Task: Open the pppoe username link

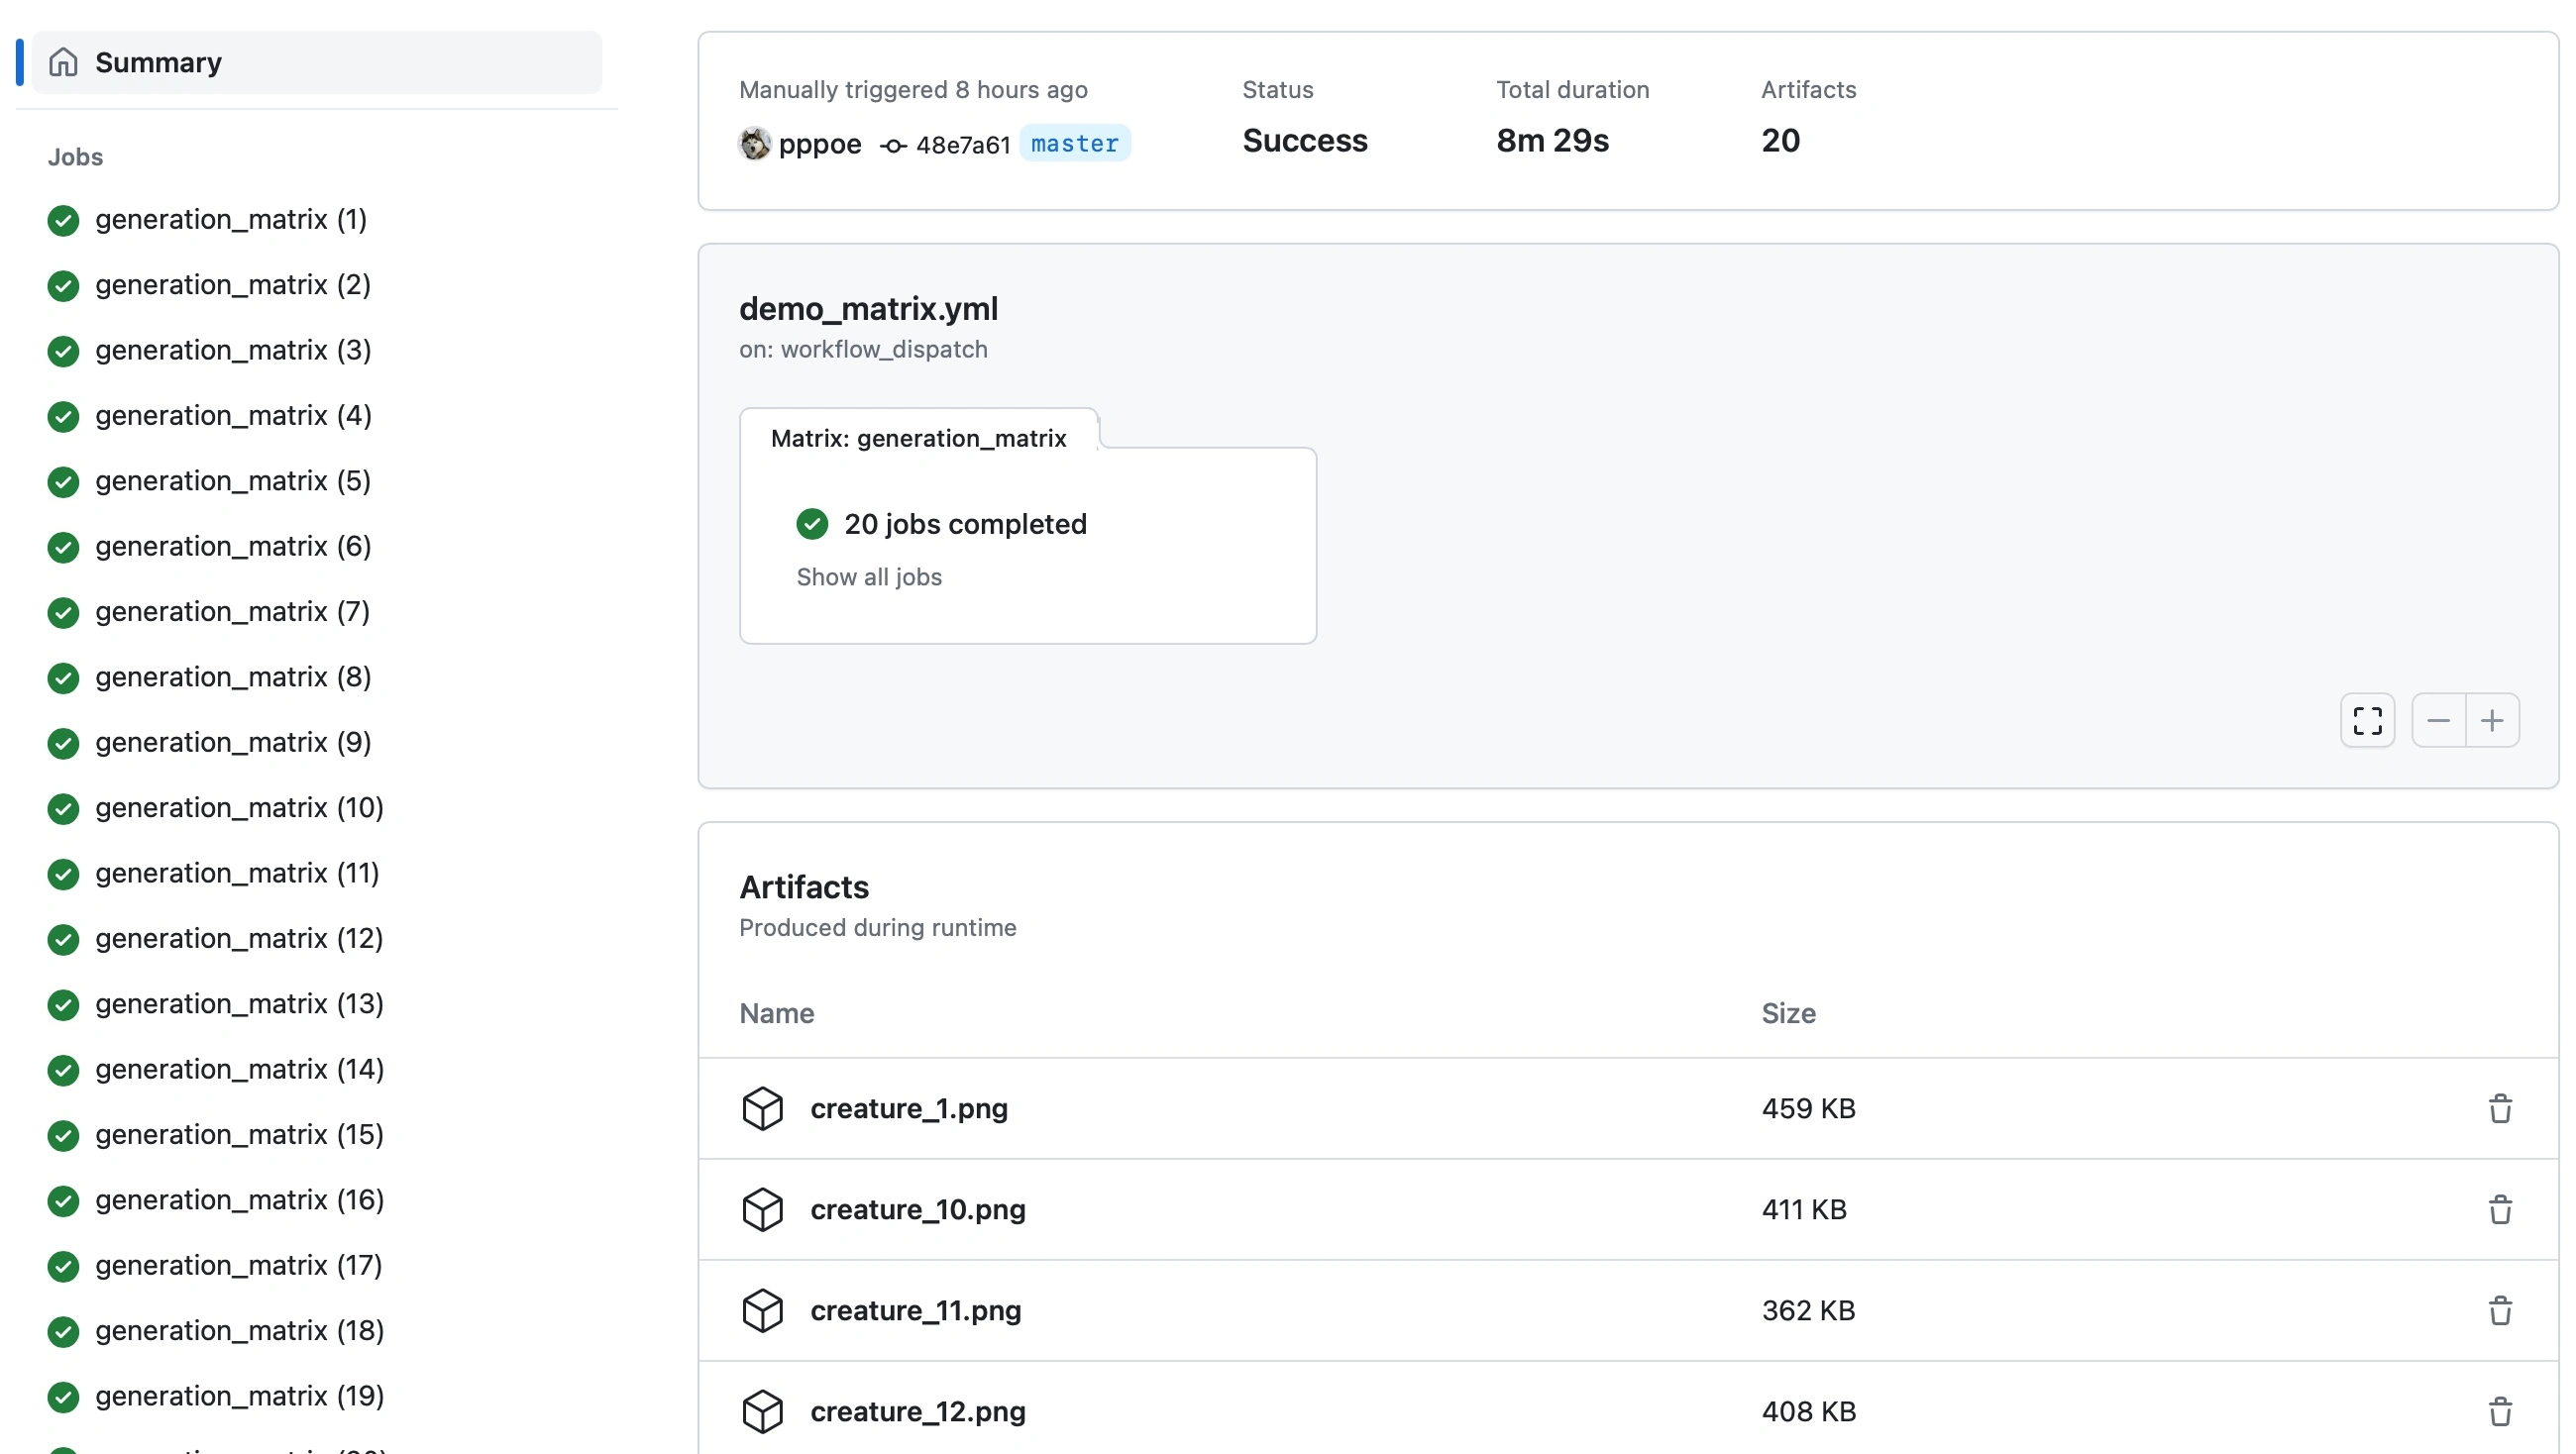Action: coord(819,144)
